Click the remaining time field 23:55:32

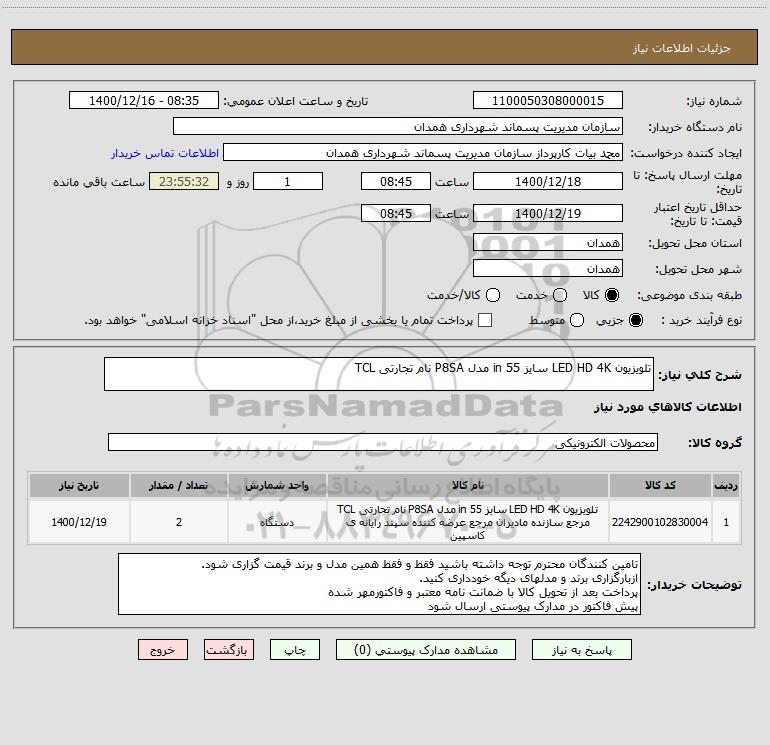[x=184, y=181]
